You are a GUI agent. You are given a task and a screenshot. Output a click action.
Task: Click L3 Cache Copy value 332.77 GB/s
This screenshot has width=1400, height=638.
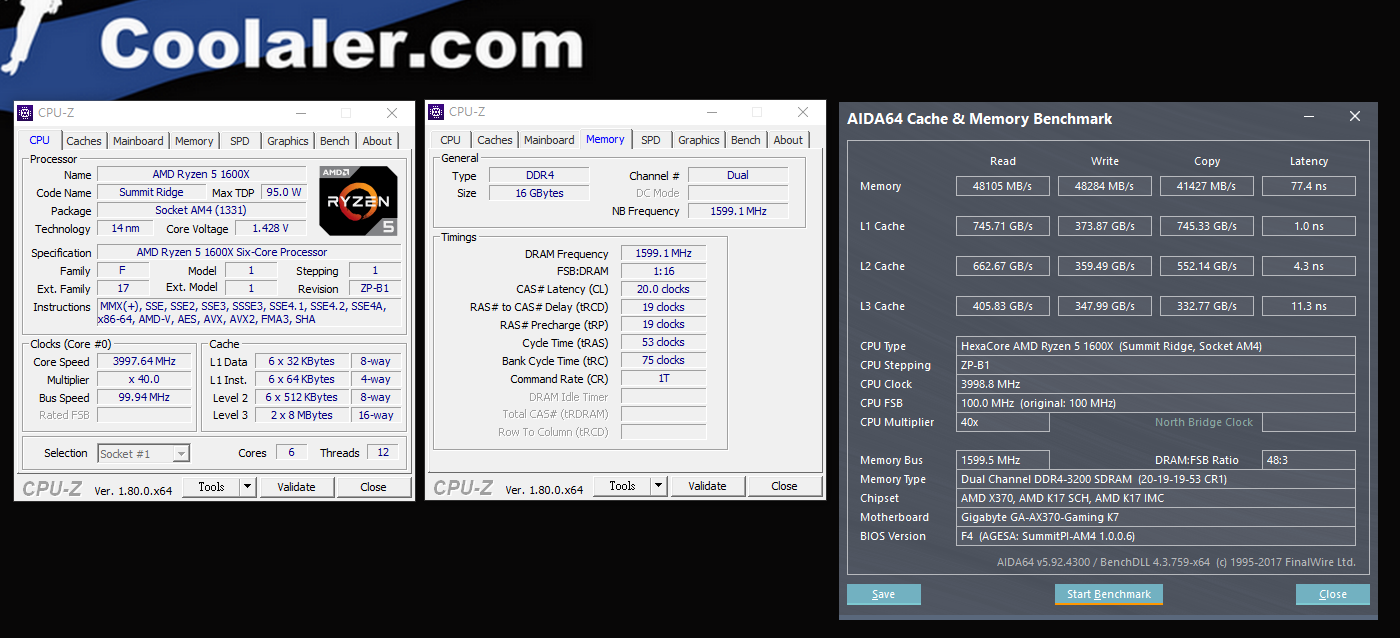point(1207,306)
